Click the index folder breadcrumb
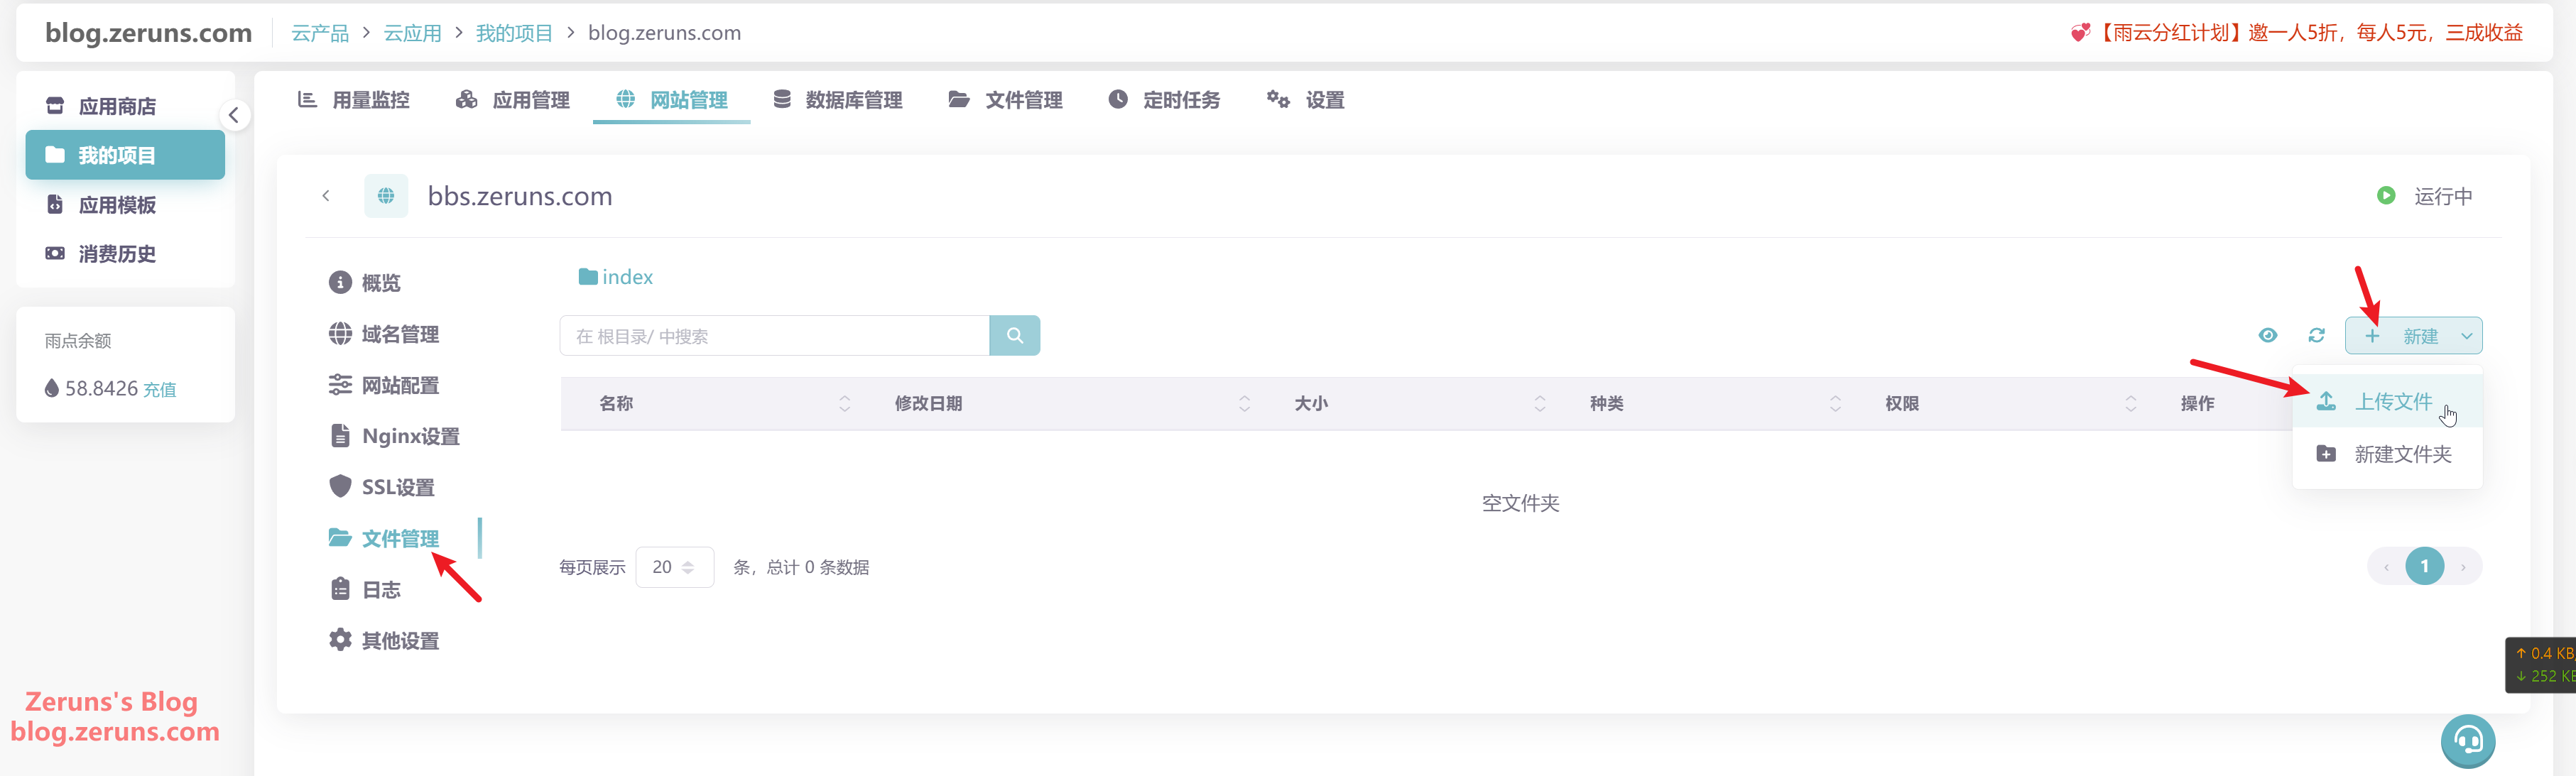 click(616, 277)
